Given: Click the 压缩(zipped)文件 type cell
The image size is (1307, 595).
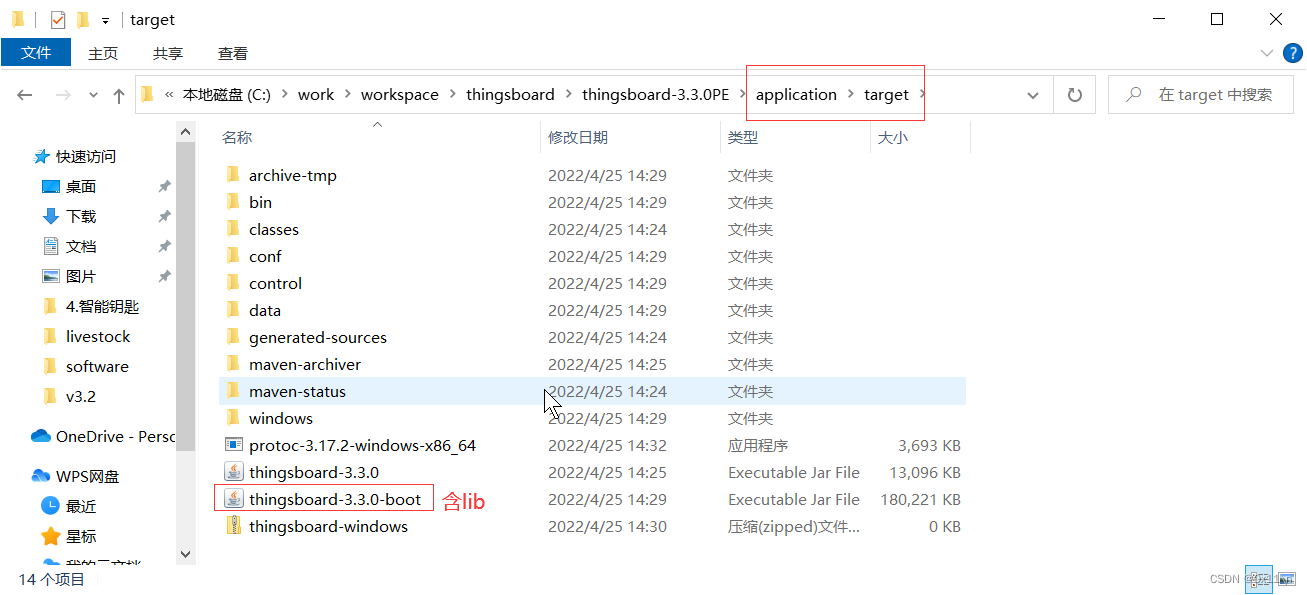Looking at the screenshot, I should point(793,526).
